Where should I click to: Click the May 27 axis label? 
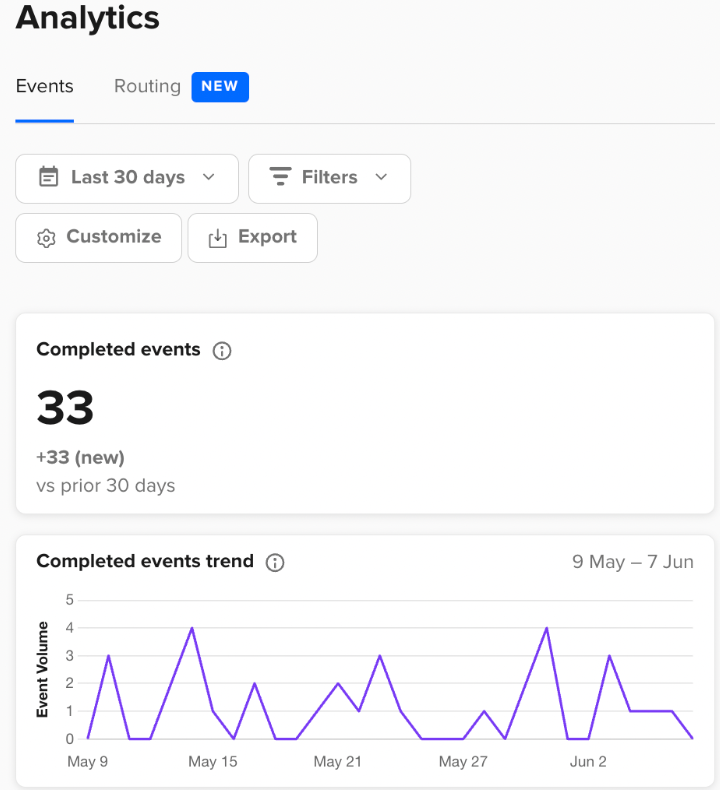[x=463, y=761]
